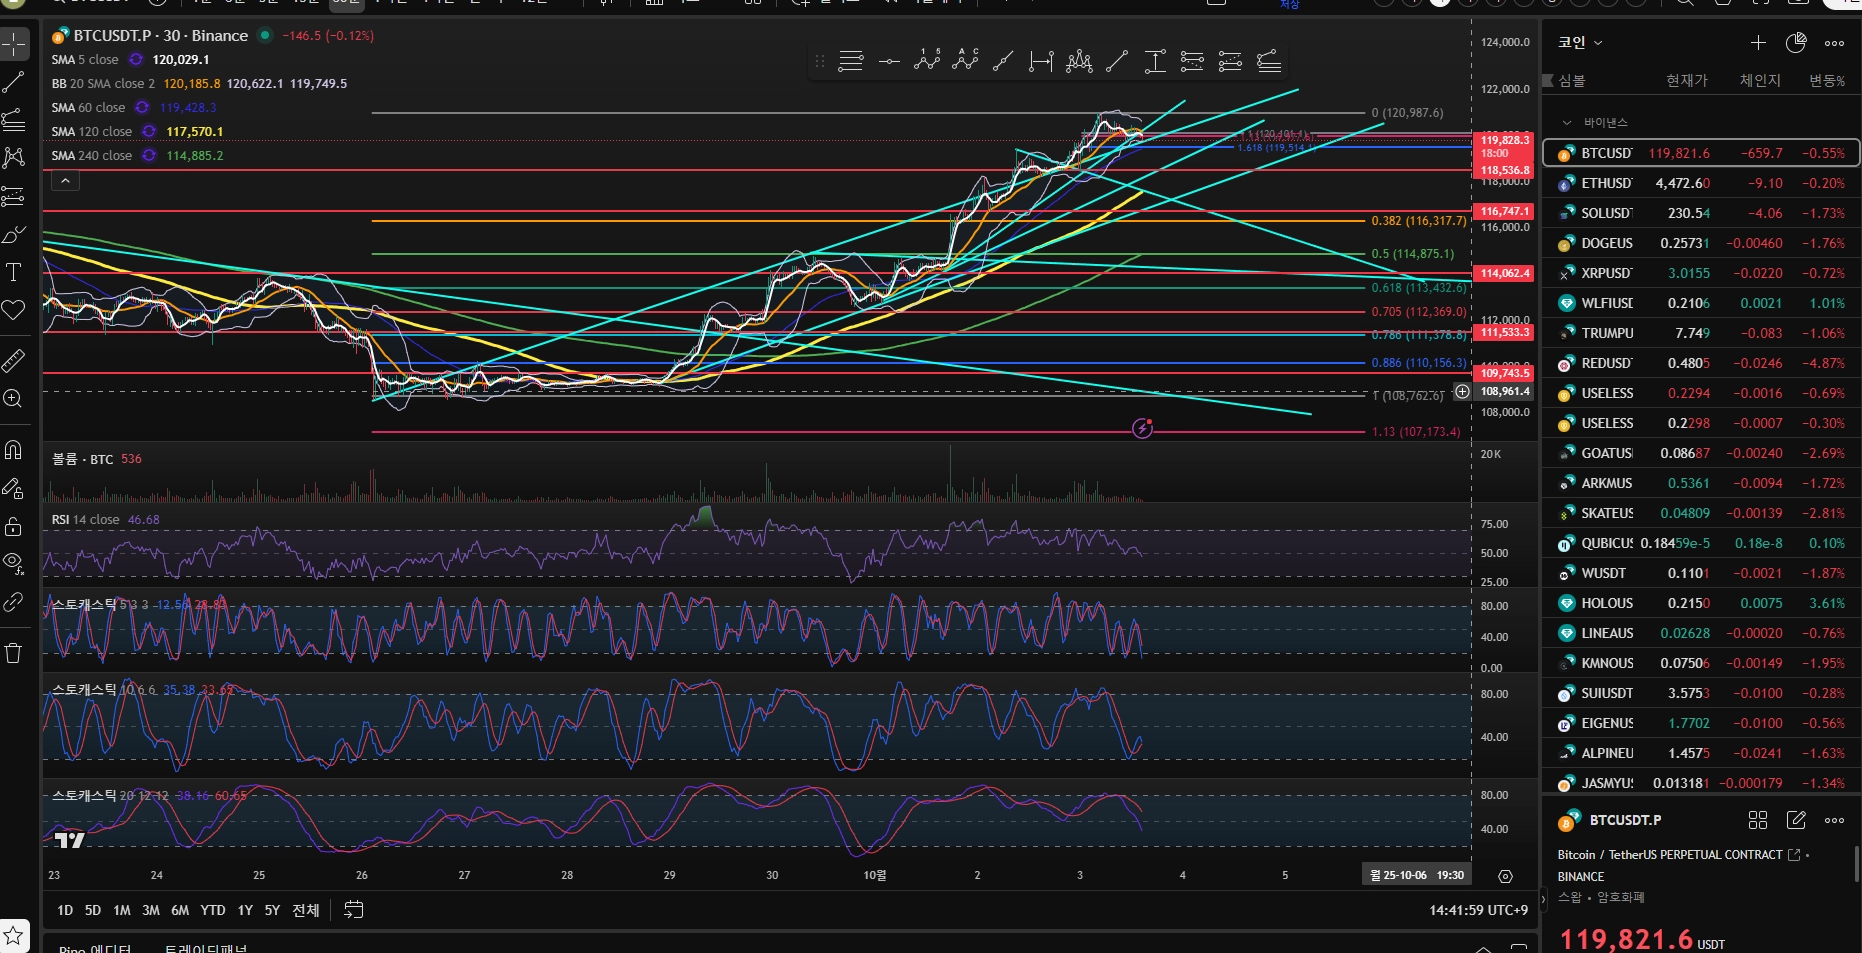
Task: Toggle stay in drawing mode pencil-lock
Action: pyautogui.click(x=14, y=488)
